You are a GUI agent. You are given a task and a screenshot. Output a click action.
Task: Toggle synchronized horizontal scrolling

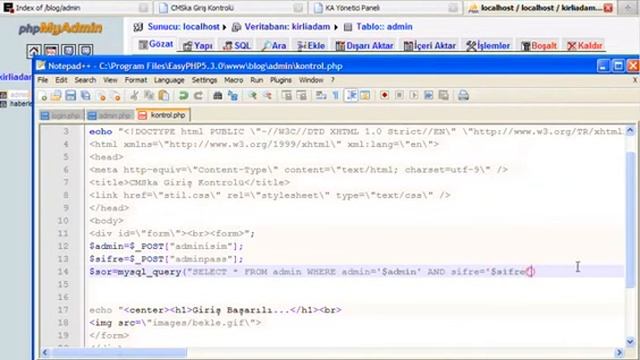pyautogui.click(x=302, y=96)
